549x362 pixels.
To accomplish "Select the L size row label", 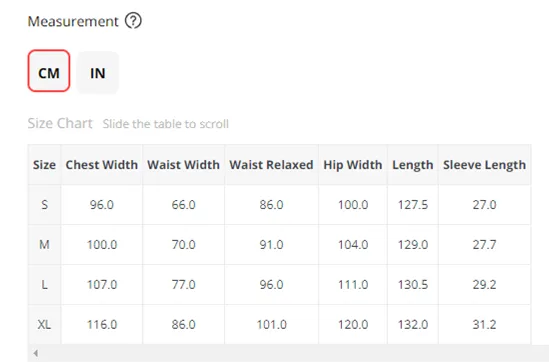I will (x=44, y=284).
